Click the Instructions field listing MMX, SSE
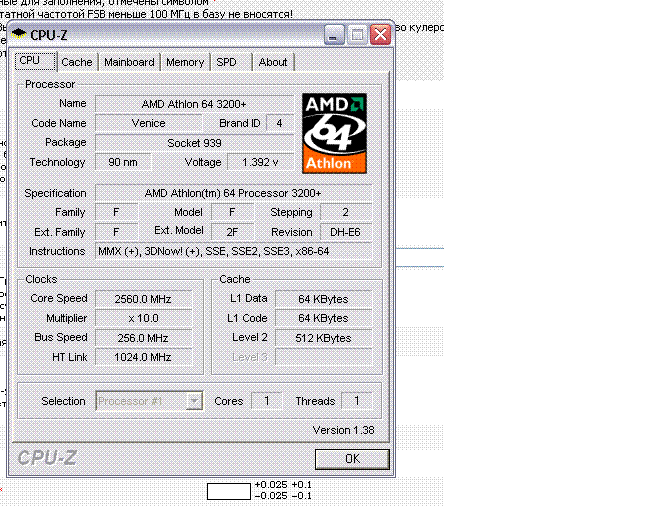The image size is (664, 532). click(233, 251)
